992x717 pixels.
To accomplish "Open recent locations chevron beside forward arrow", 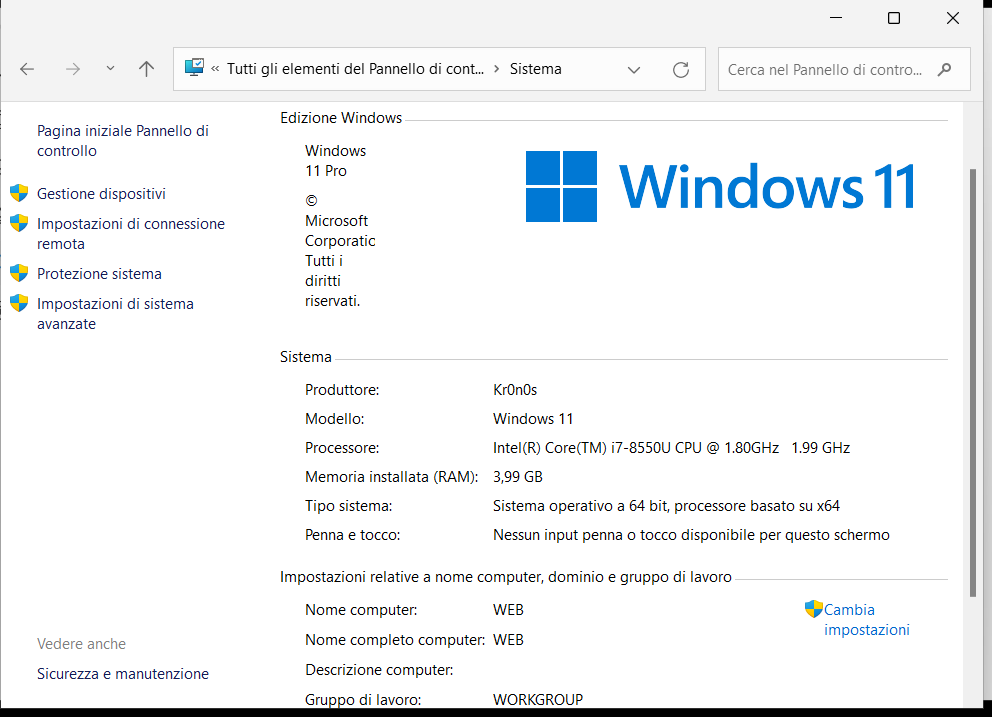I will point(110,68).
